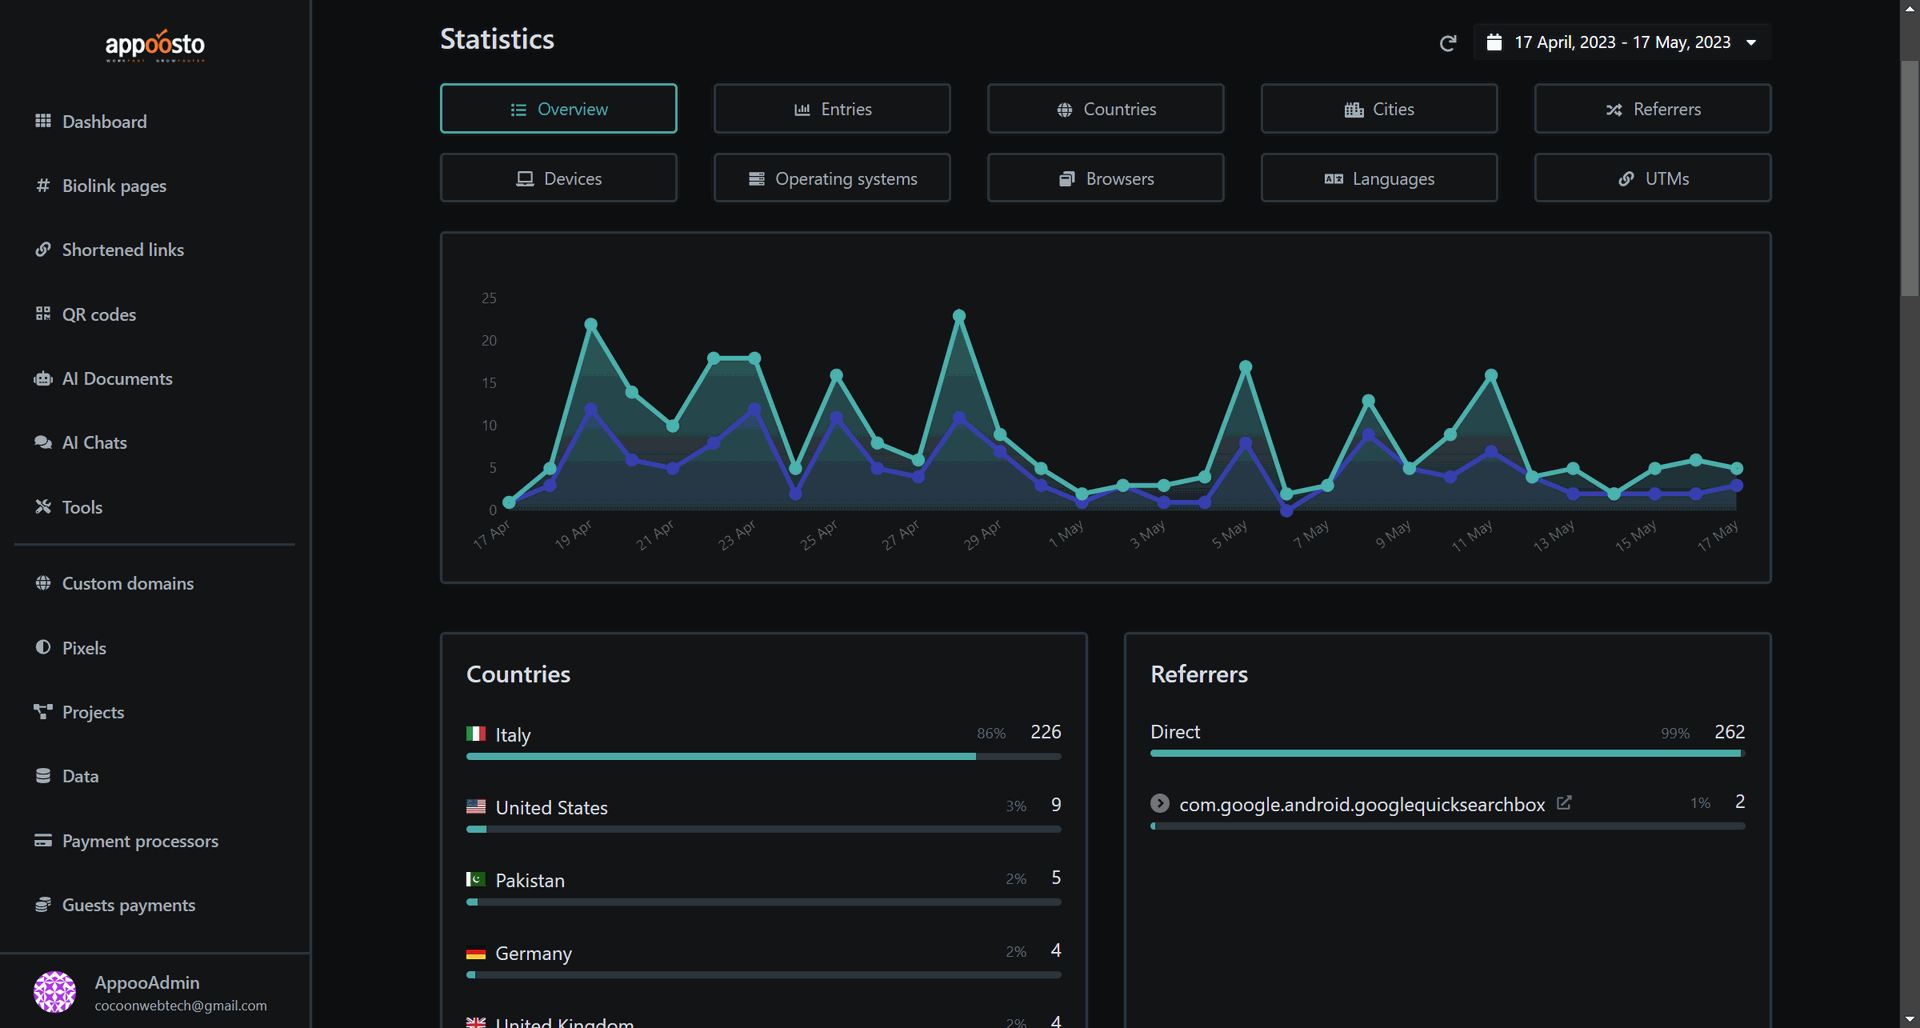Go to QR codes in sidebar
1920x1028 pixels.
[x=99, y=314]
